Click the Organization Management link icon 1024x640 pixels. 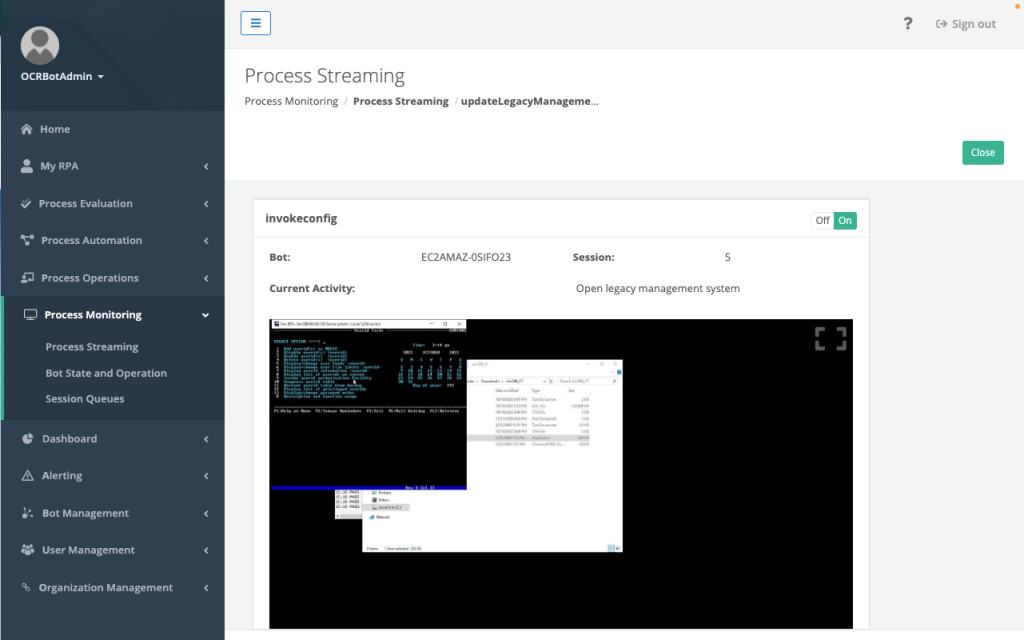25,587
